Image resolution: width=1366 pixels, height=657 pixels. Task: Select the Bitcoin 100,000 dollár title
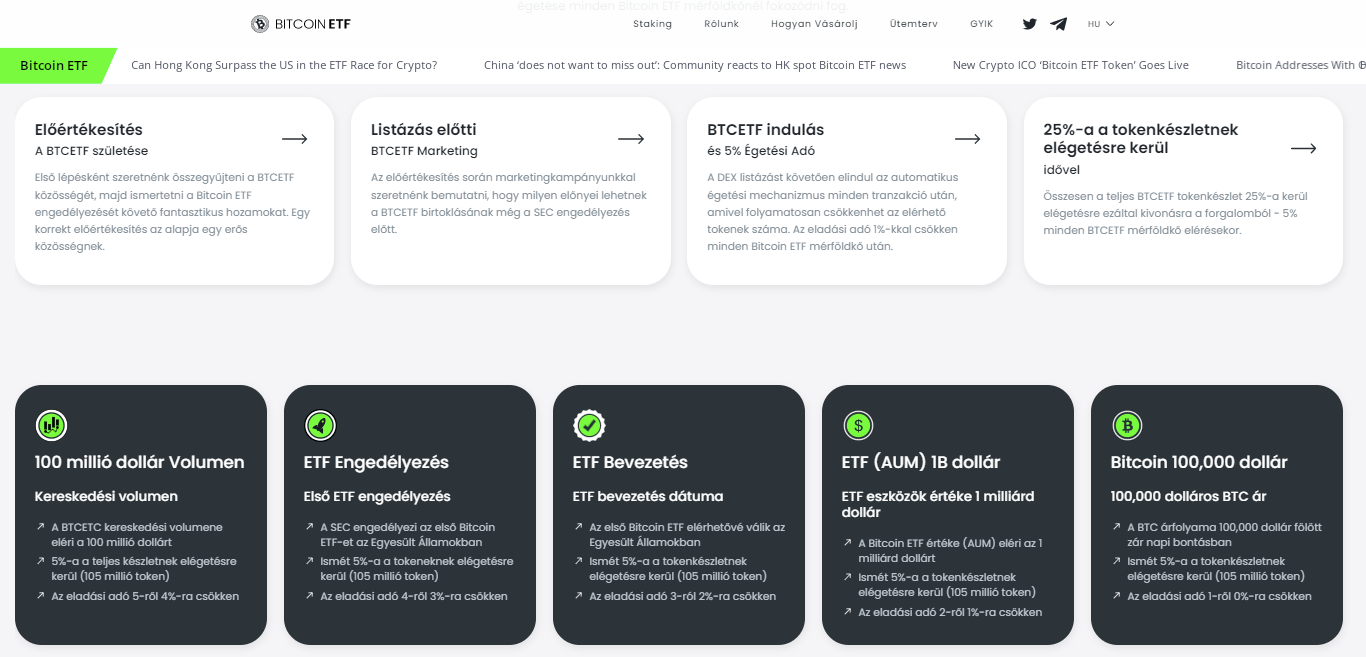(1199, 463)
